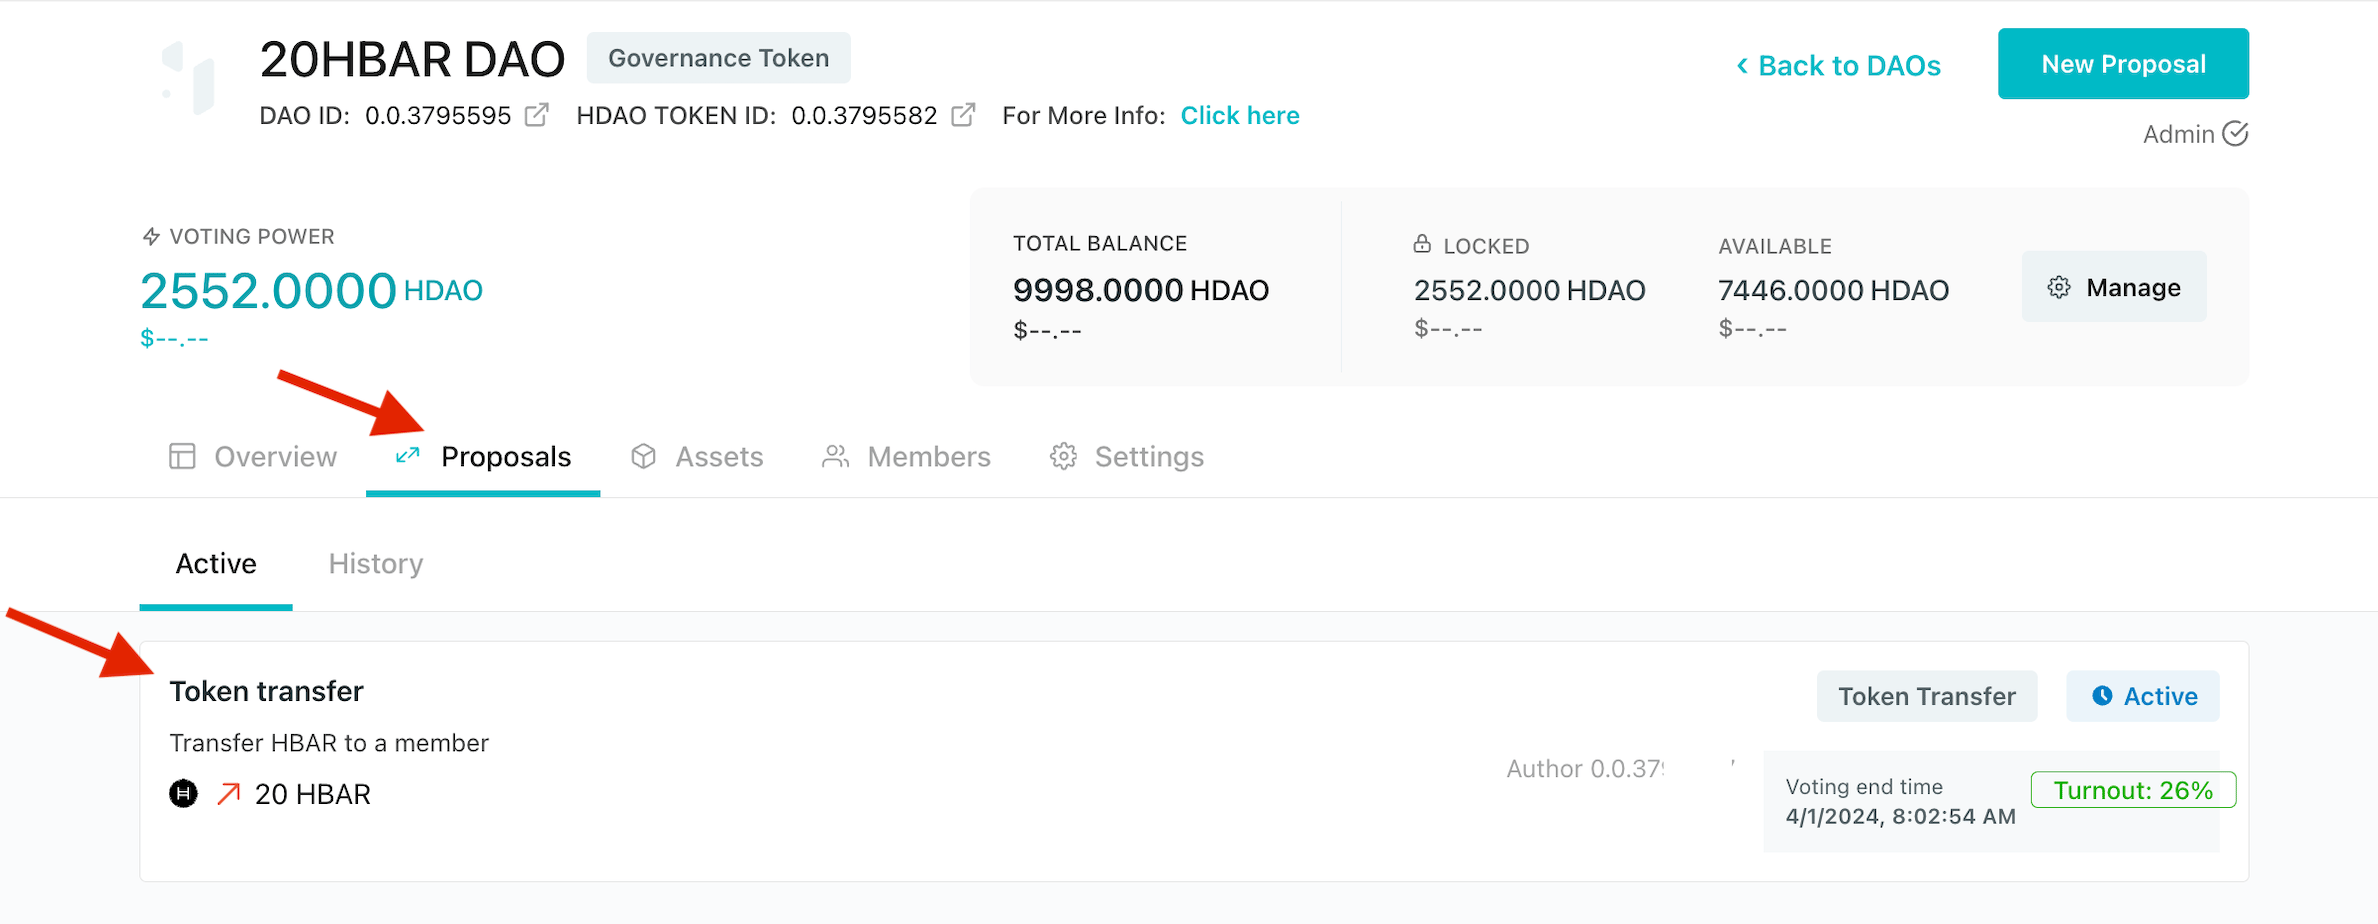Go back using the Back to DAOs chevron
2378x924 pixels.
(x=1742, y=66)
